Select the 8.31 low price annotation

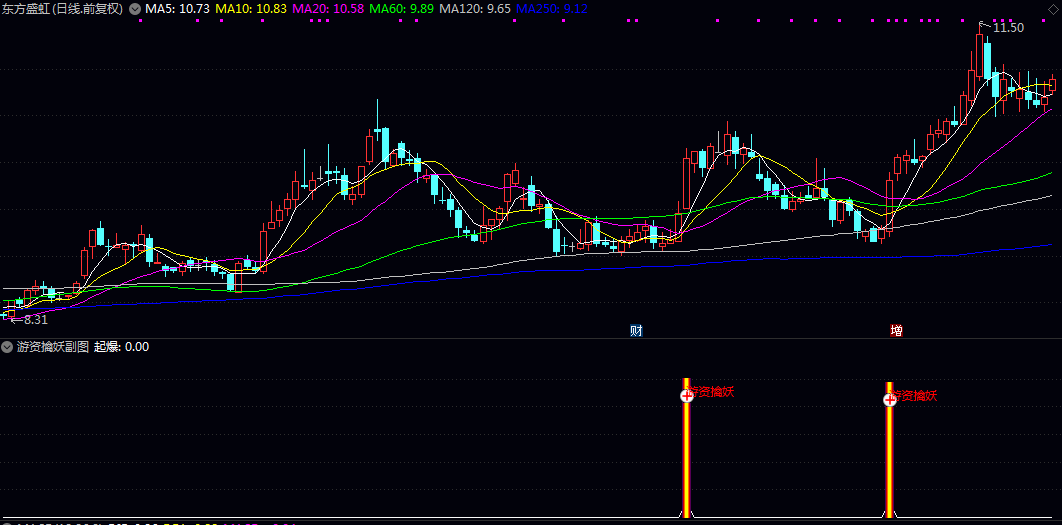pos(36,320)
